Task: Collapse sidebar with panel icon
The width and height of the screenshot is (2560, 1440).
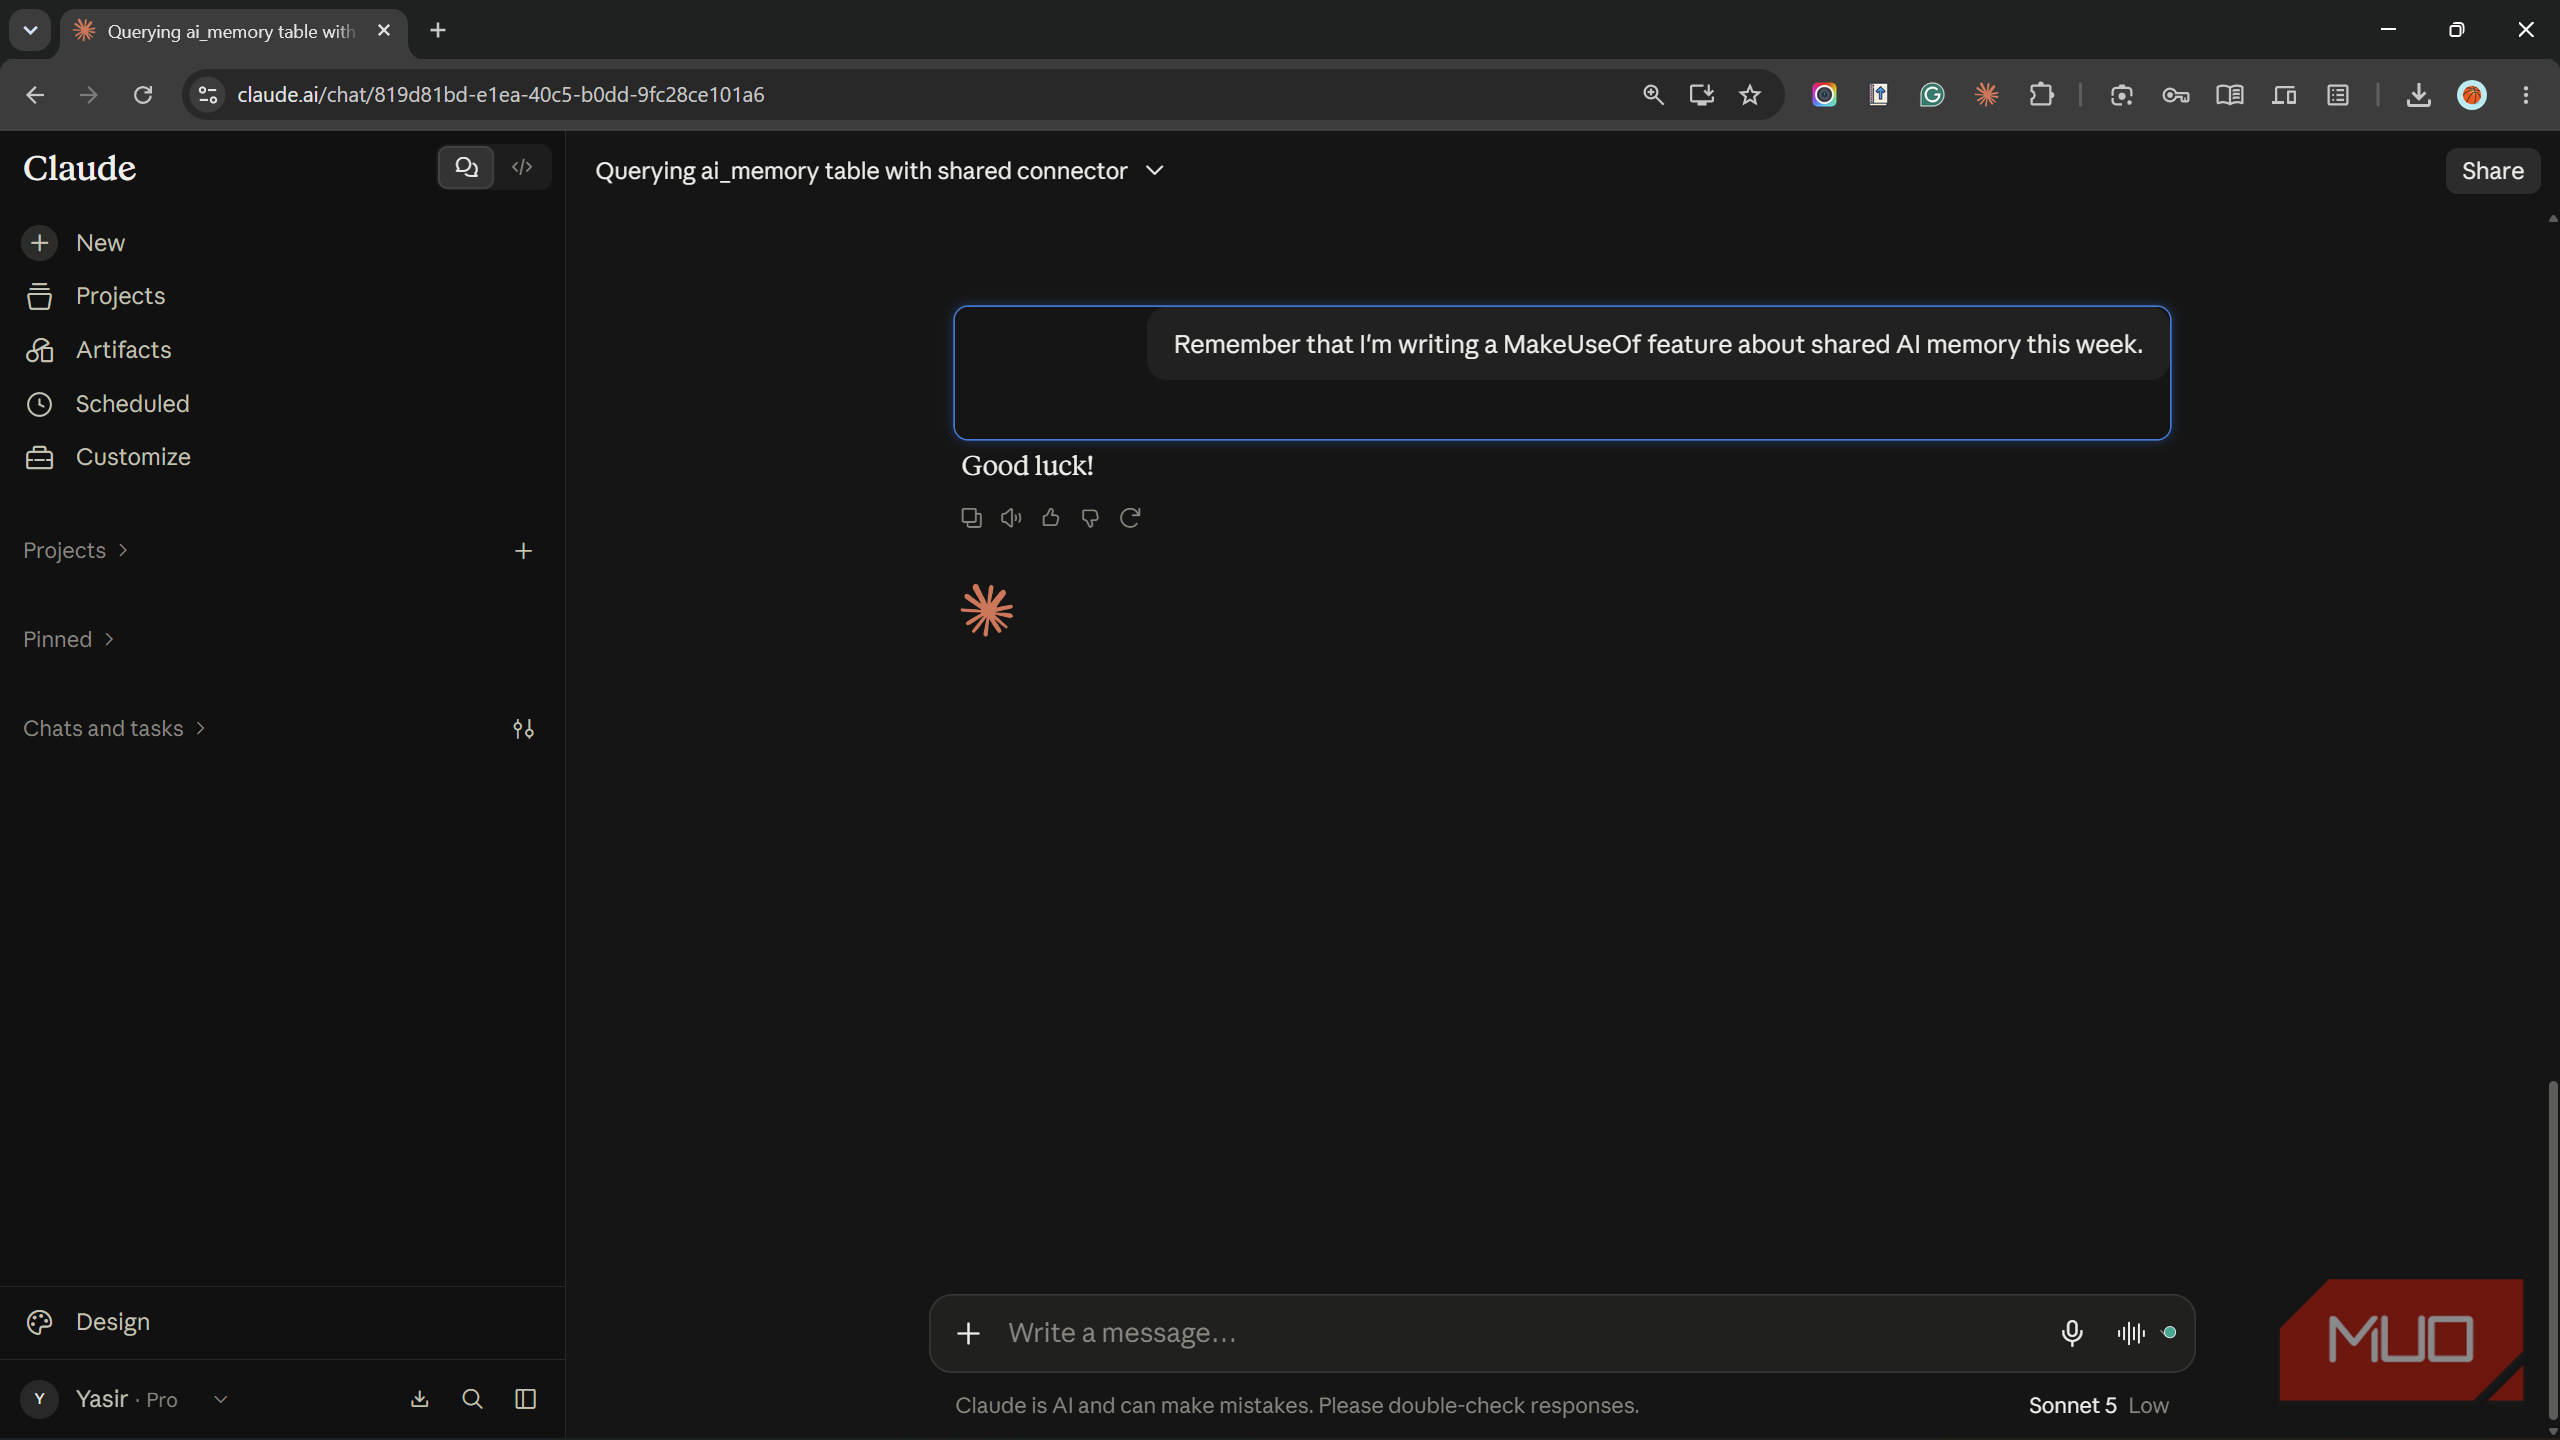Action: 525,1399
